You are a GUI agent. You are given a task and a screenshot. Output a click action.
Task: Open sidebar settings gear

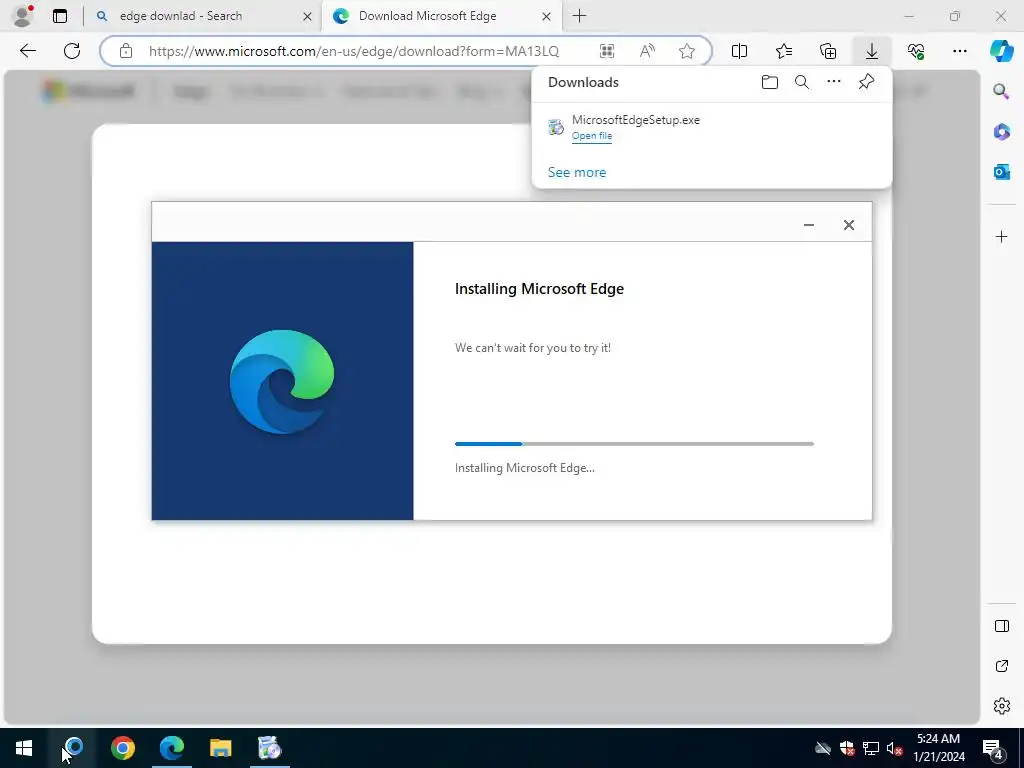(x=1001, y=706)
